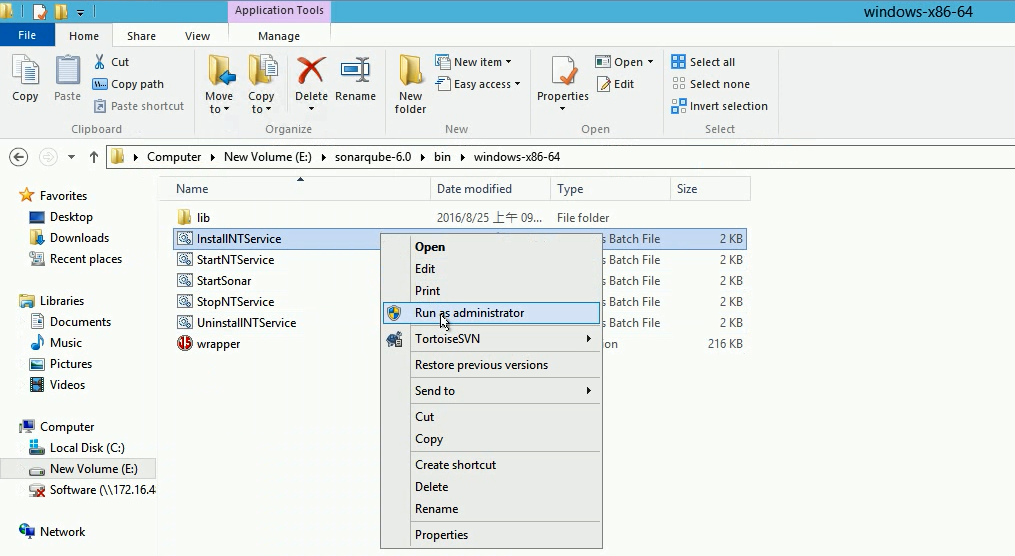This screenshot has width=1015, height=556.
Task: Select the wrapper application file
Action: tap(218, 344)
